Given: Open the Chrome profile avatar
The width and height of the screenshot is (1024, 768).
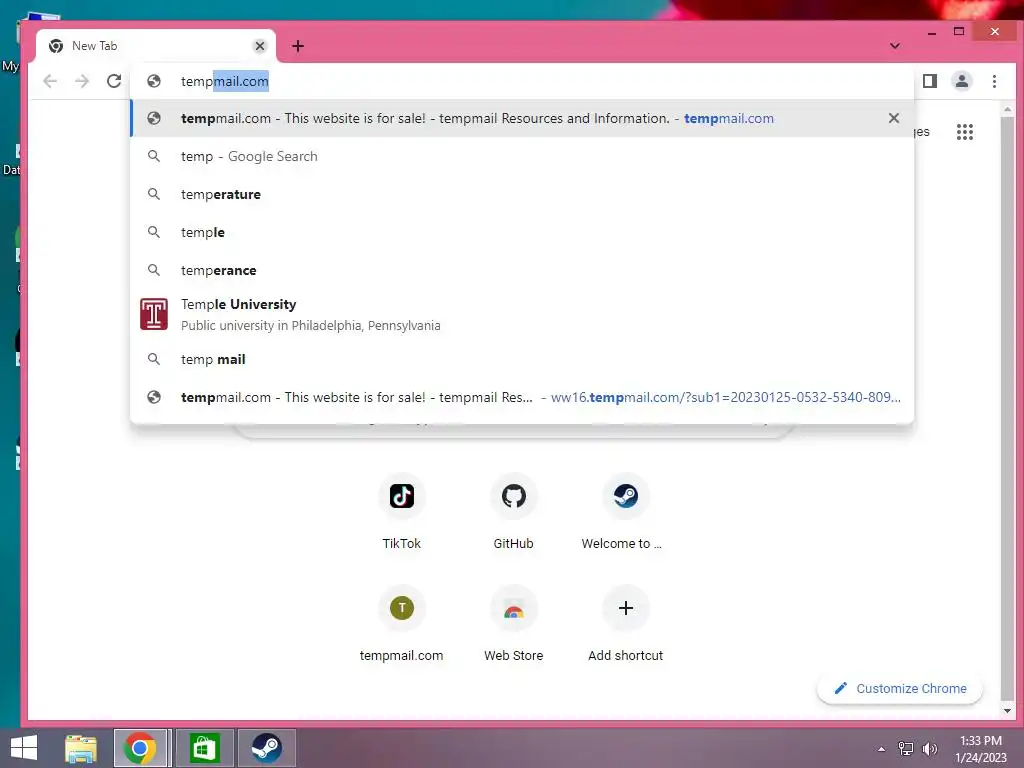Looking at the screenshot, I should tap(962, 81).
